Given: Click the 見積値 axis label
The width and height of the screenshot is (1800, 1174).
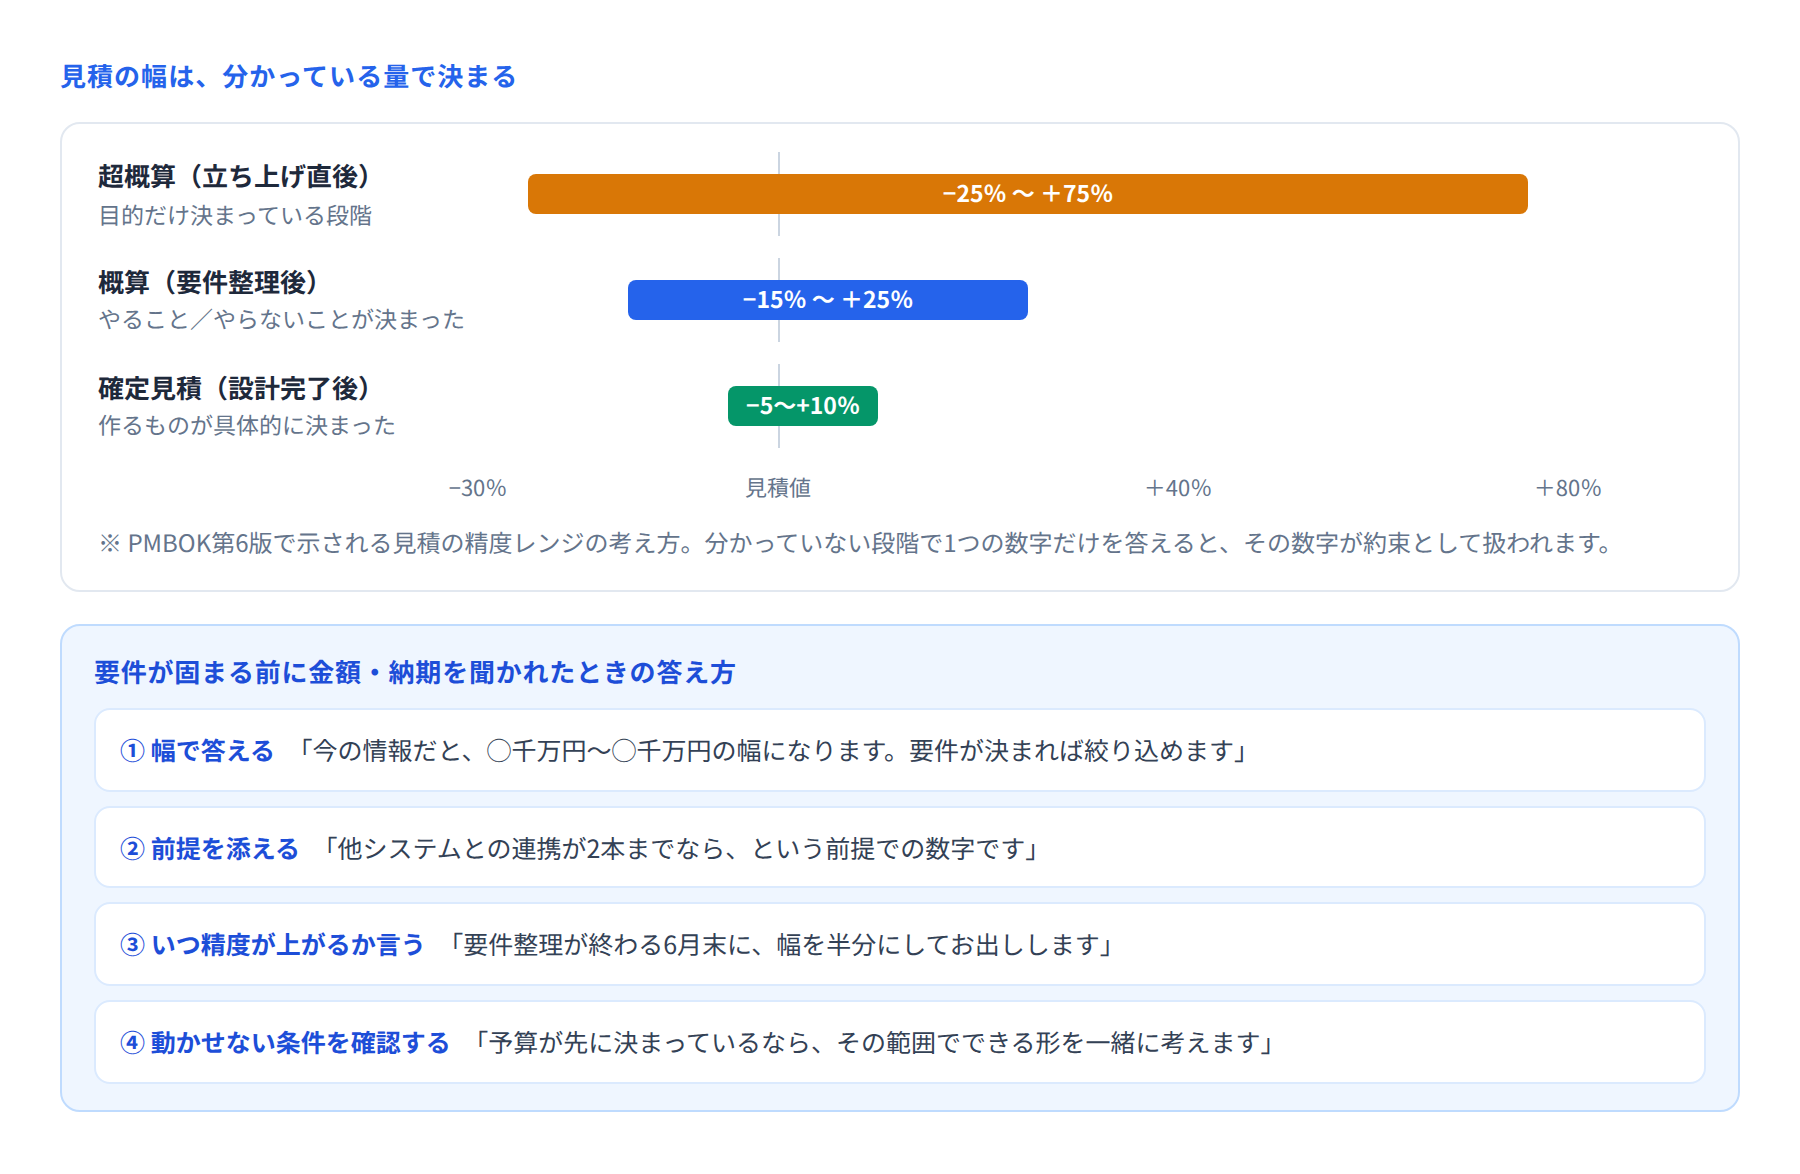Looking at the screenshot, I should [778, 488].
